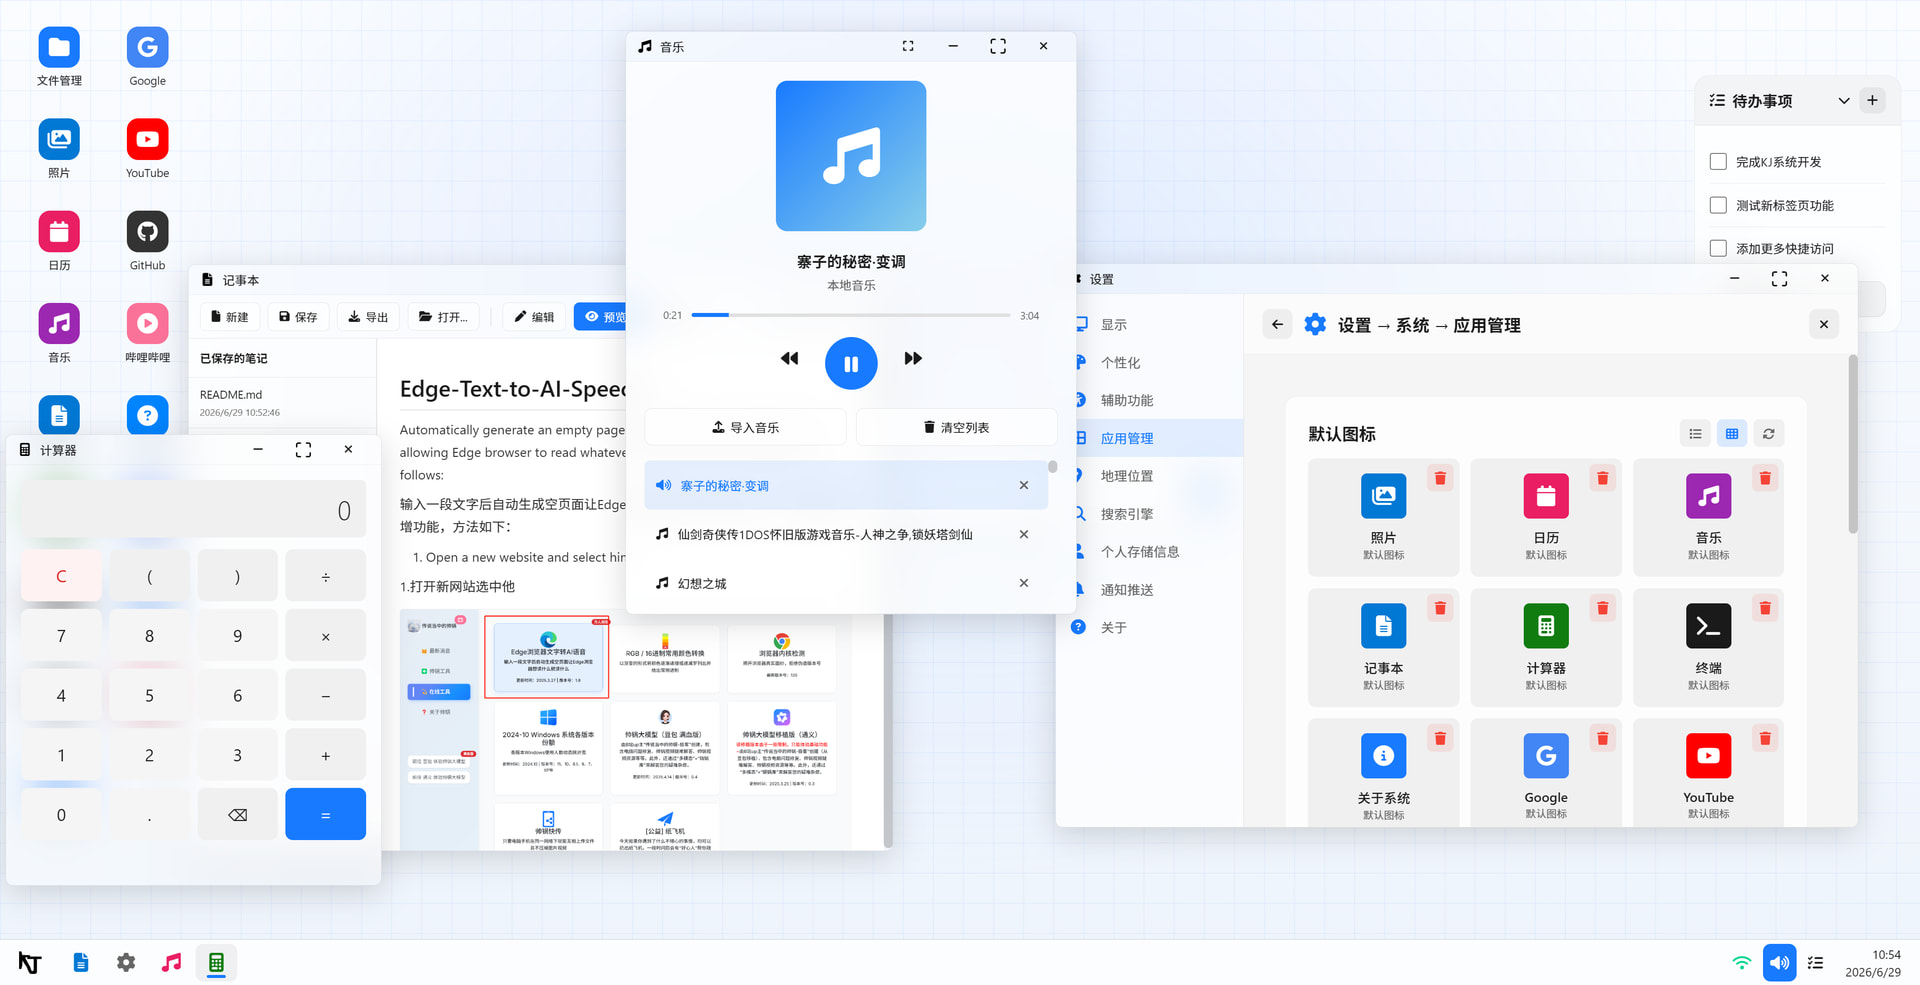Screen dimensions: 1920x985
Task: Switch default icons to grid view
Action: [x=1732, y=434]
